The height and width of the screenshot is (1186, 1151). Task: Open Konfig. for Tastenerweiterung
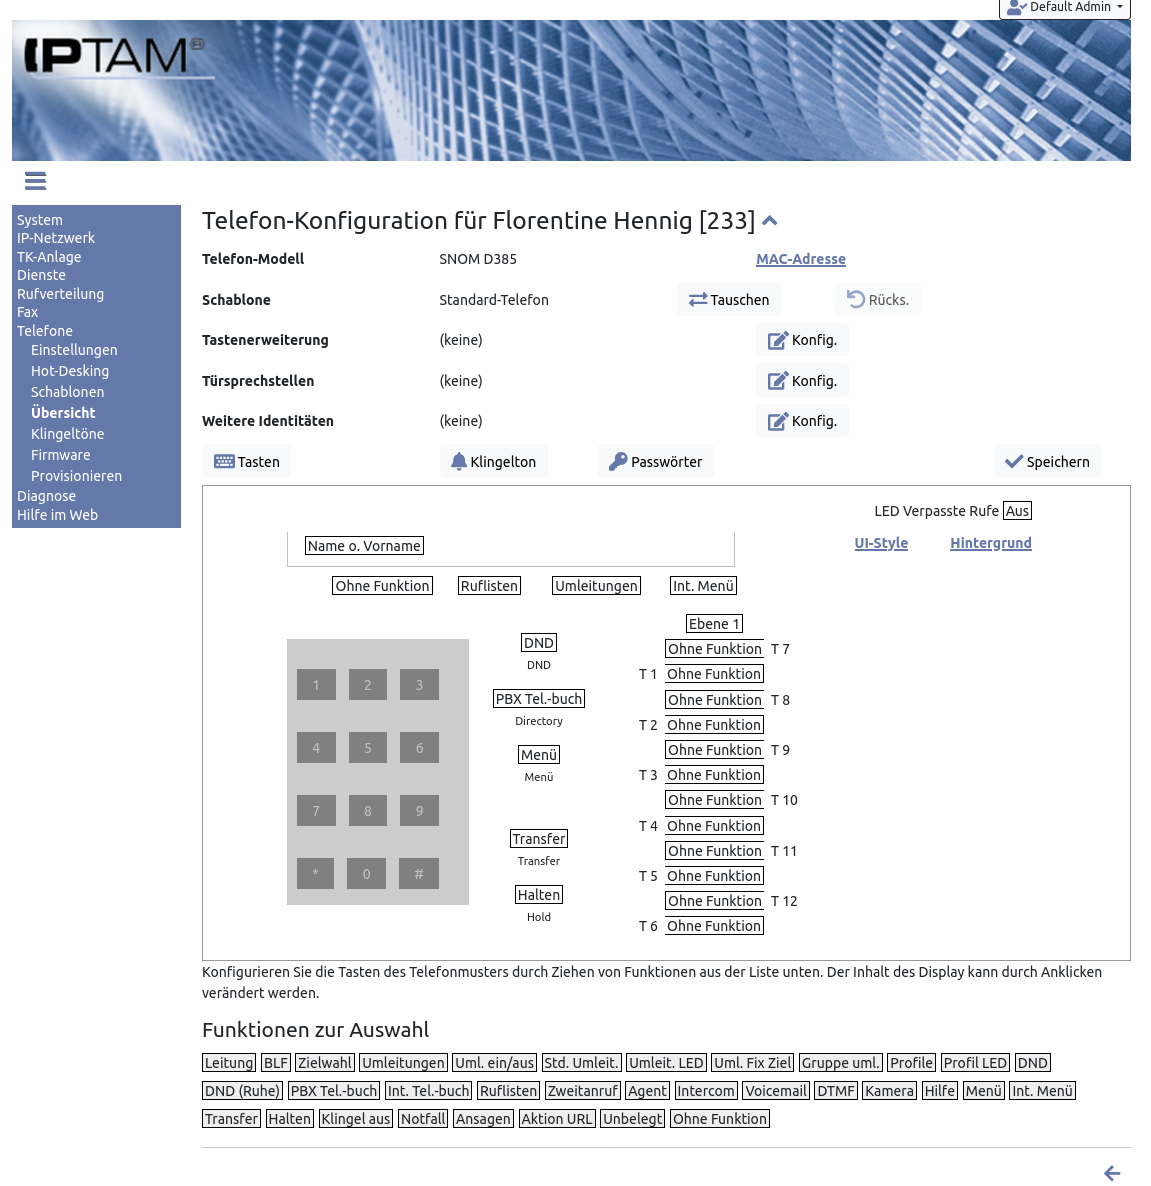click(x=802, y=340)
